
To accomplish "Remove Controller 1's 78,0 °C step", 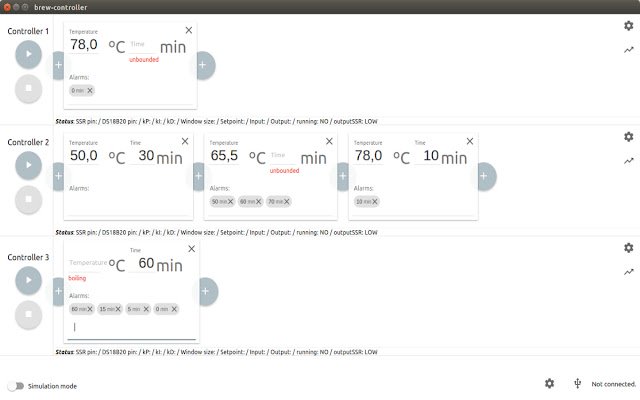I will (189, 30).
